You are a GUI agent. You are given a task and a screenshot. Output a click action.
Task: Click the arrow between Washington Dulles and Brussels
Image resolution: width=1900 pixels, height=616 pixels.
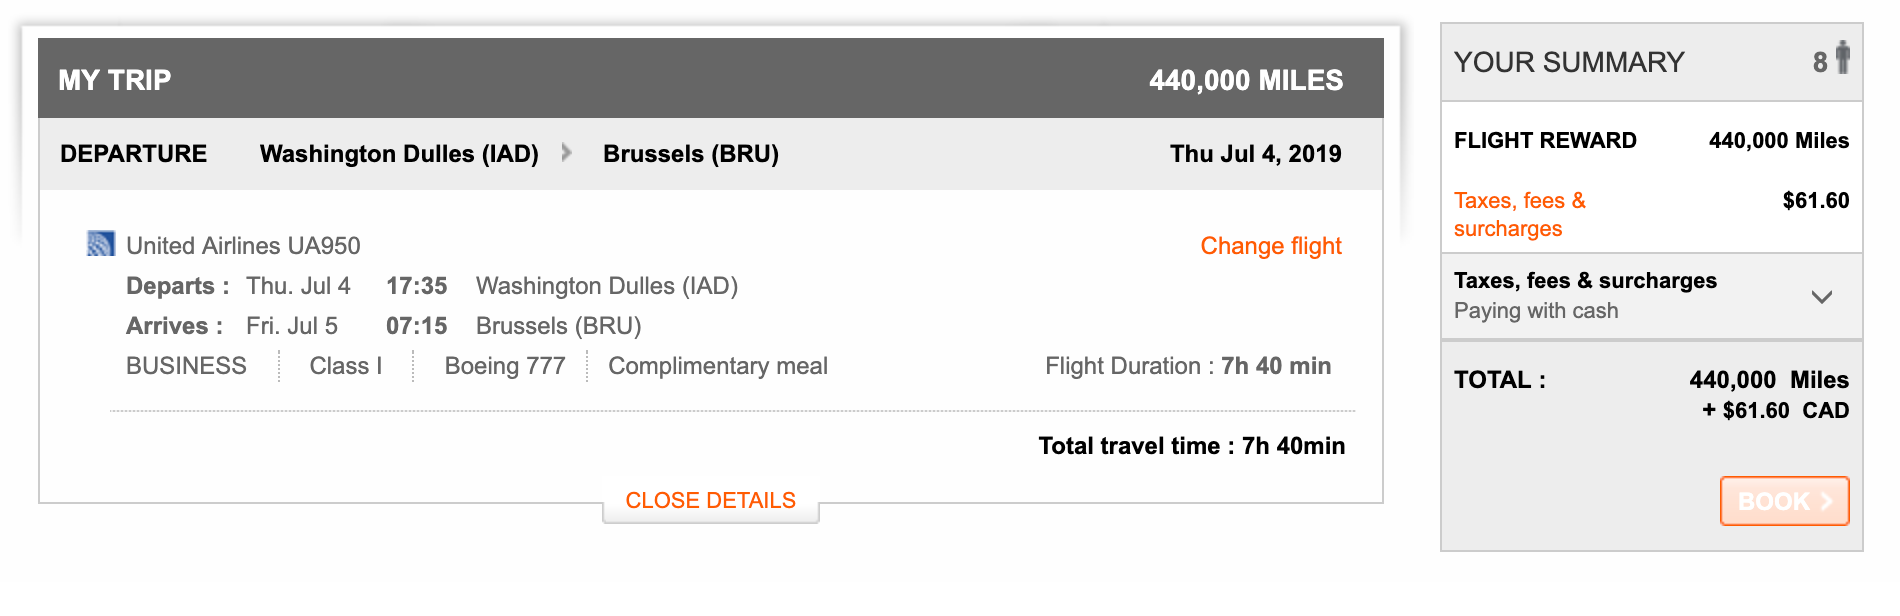(567, 153)
